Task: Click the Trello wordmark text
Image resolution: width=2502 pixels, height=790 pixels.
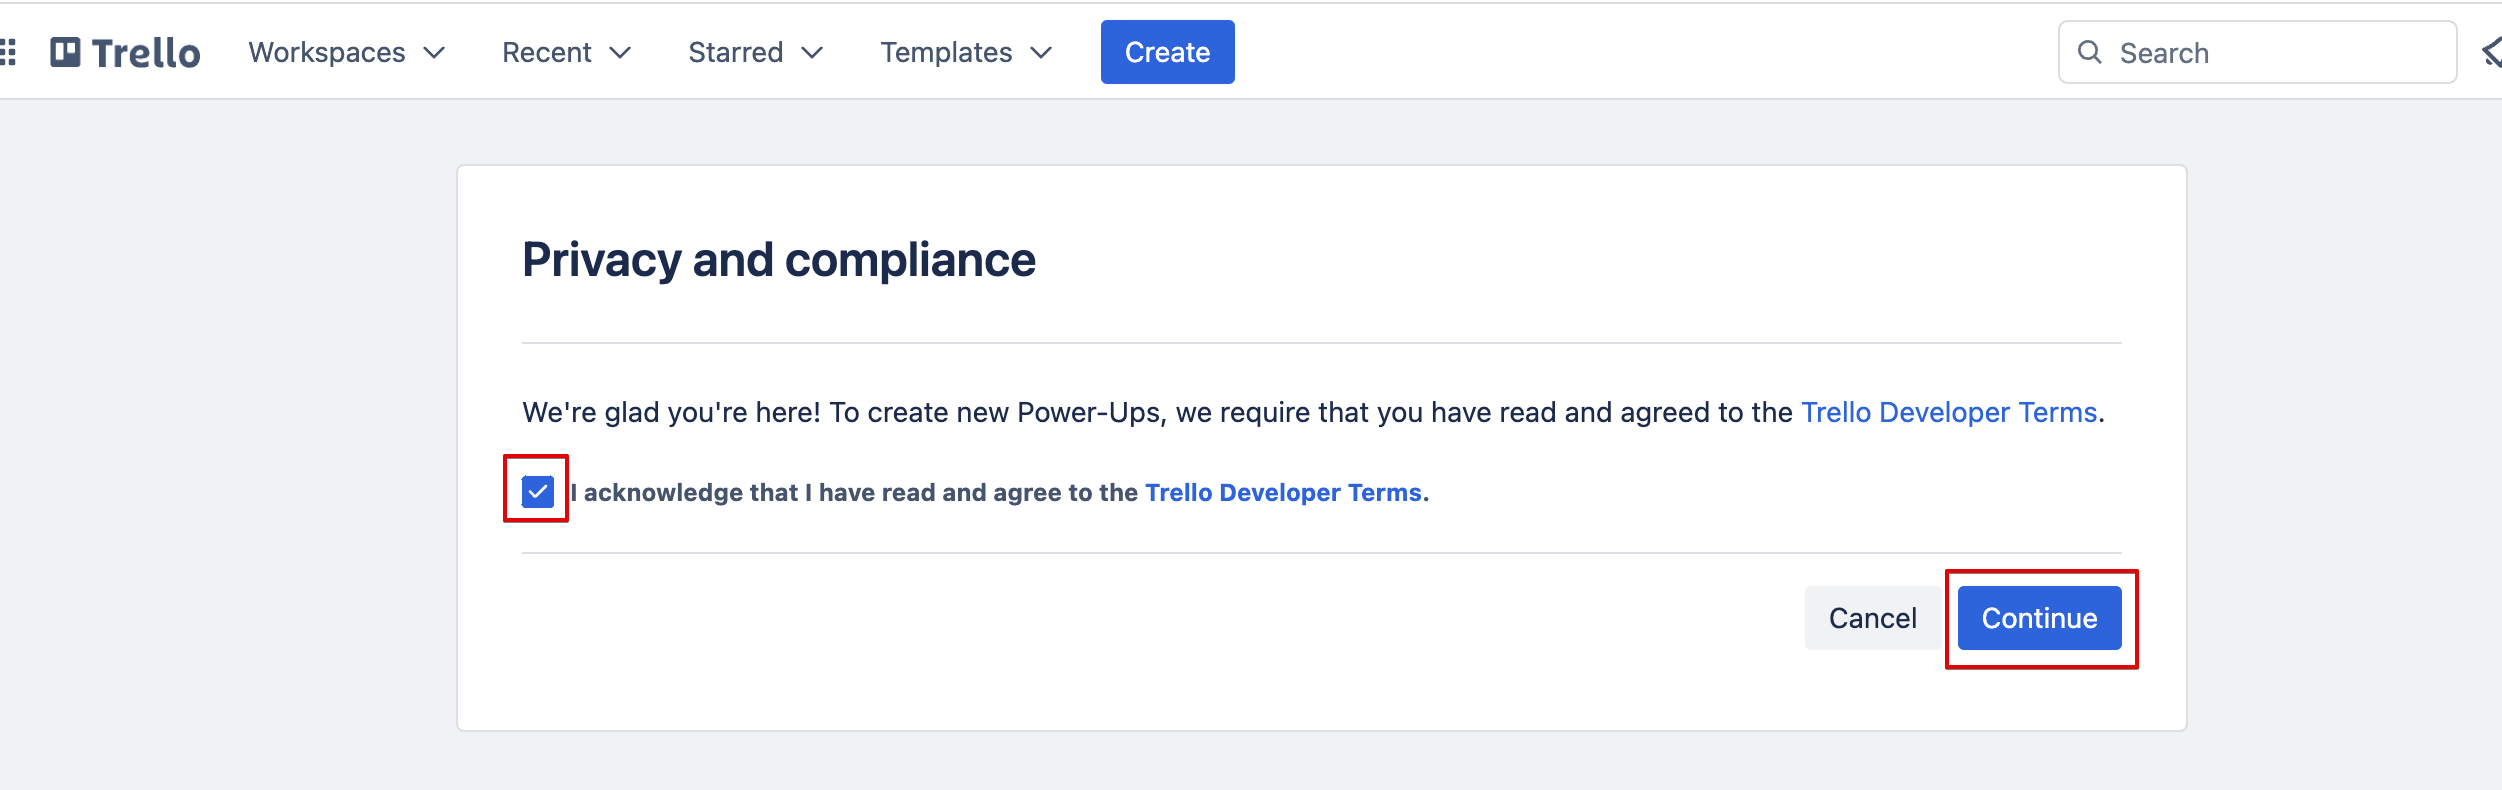Action: tap(146, 53)
